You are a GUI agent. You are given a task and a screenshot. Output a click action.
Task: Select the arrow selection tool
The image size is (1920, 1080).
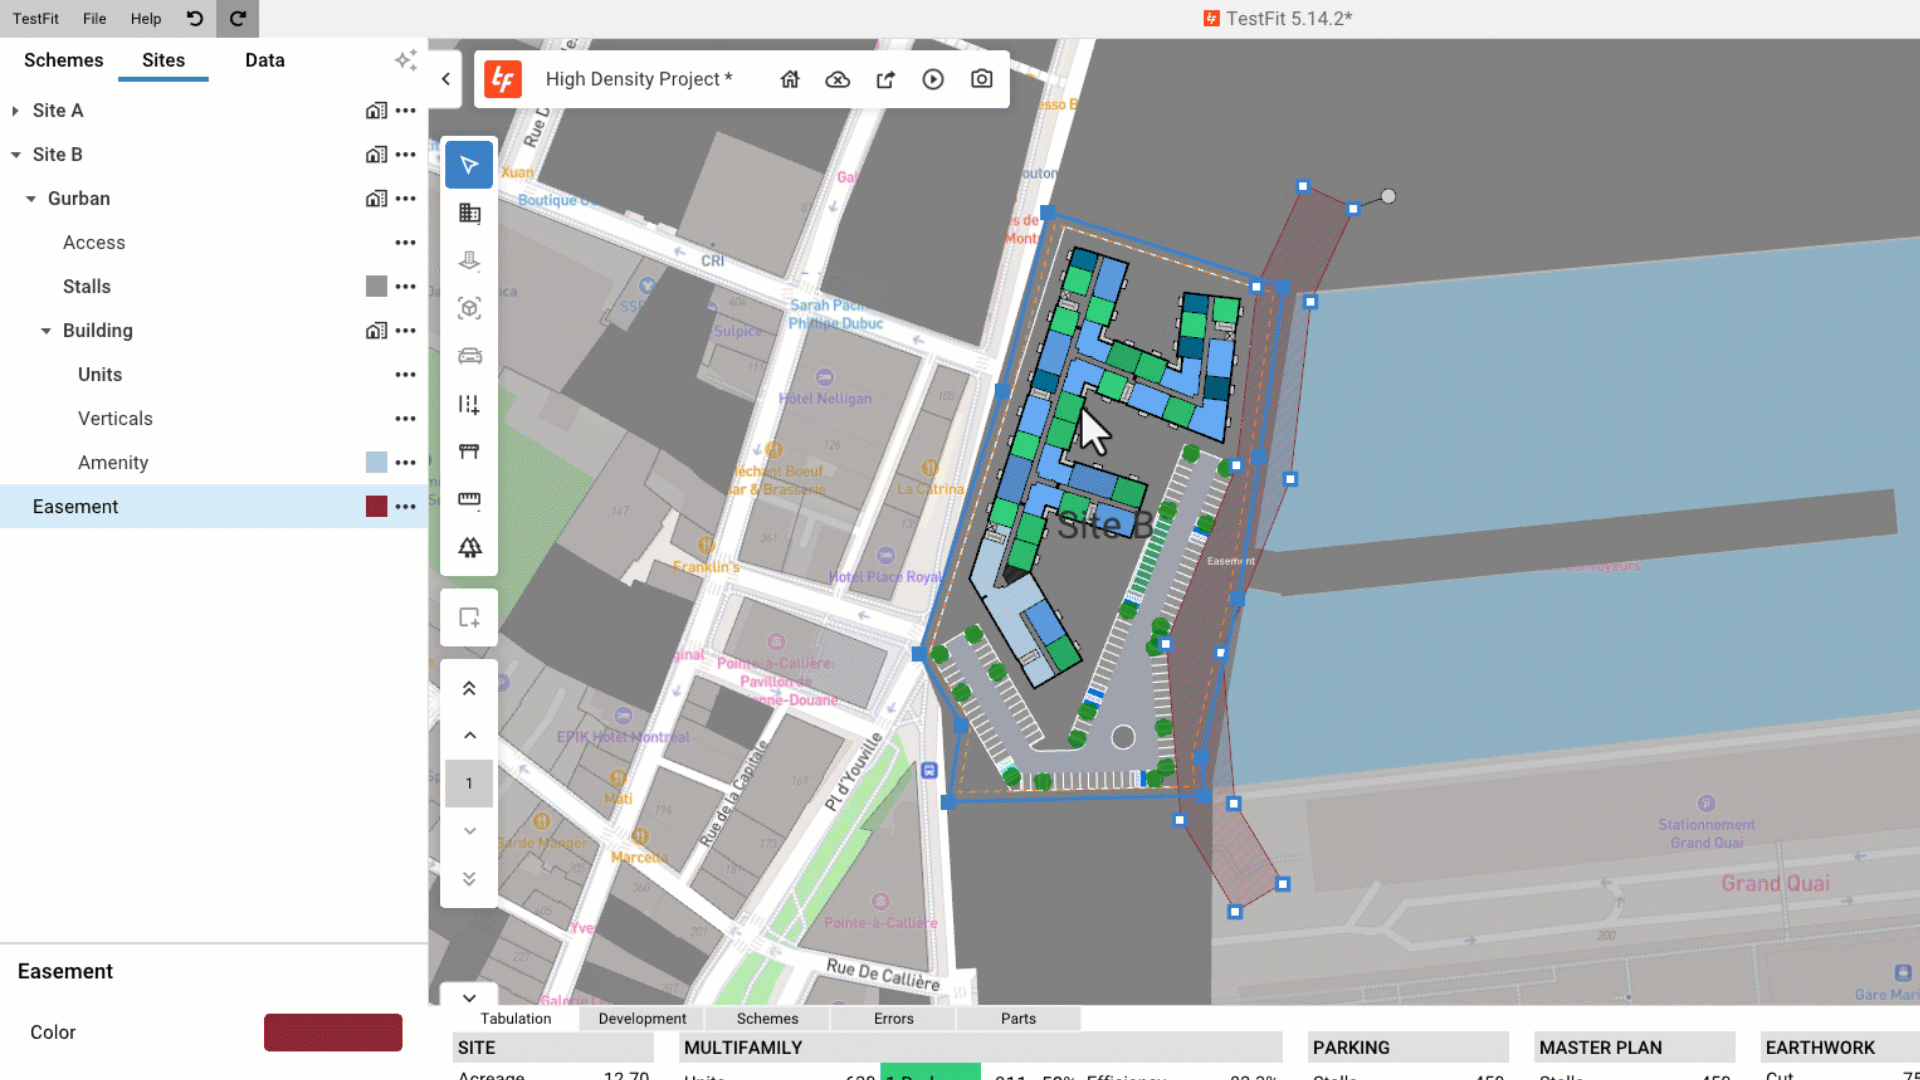pyautogui.click(x=469, y=165)
